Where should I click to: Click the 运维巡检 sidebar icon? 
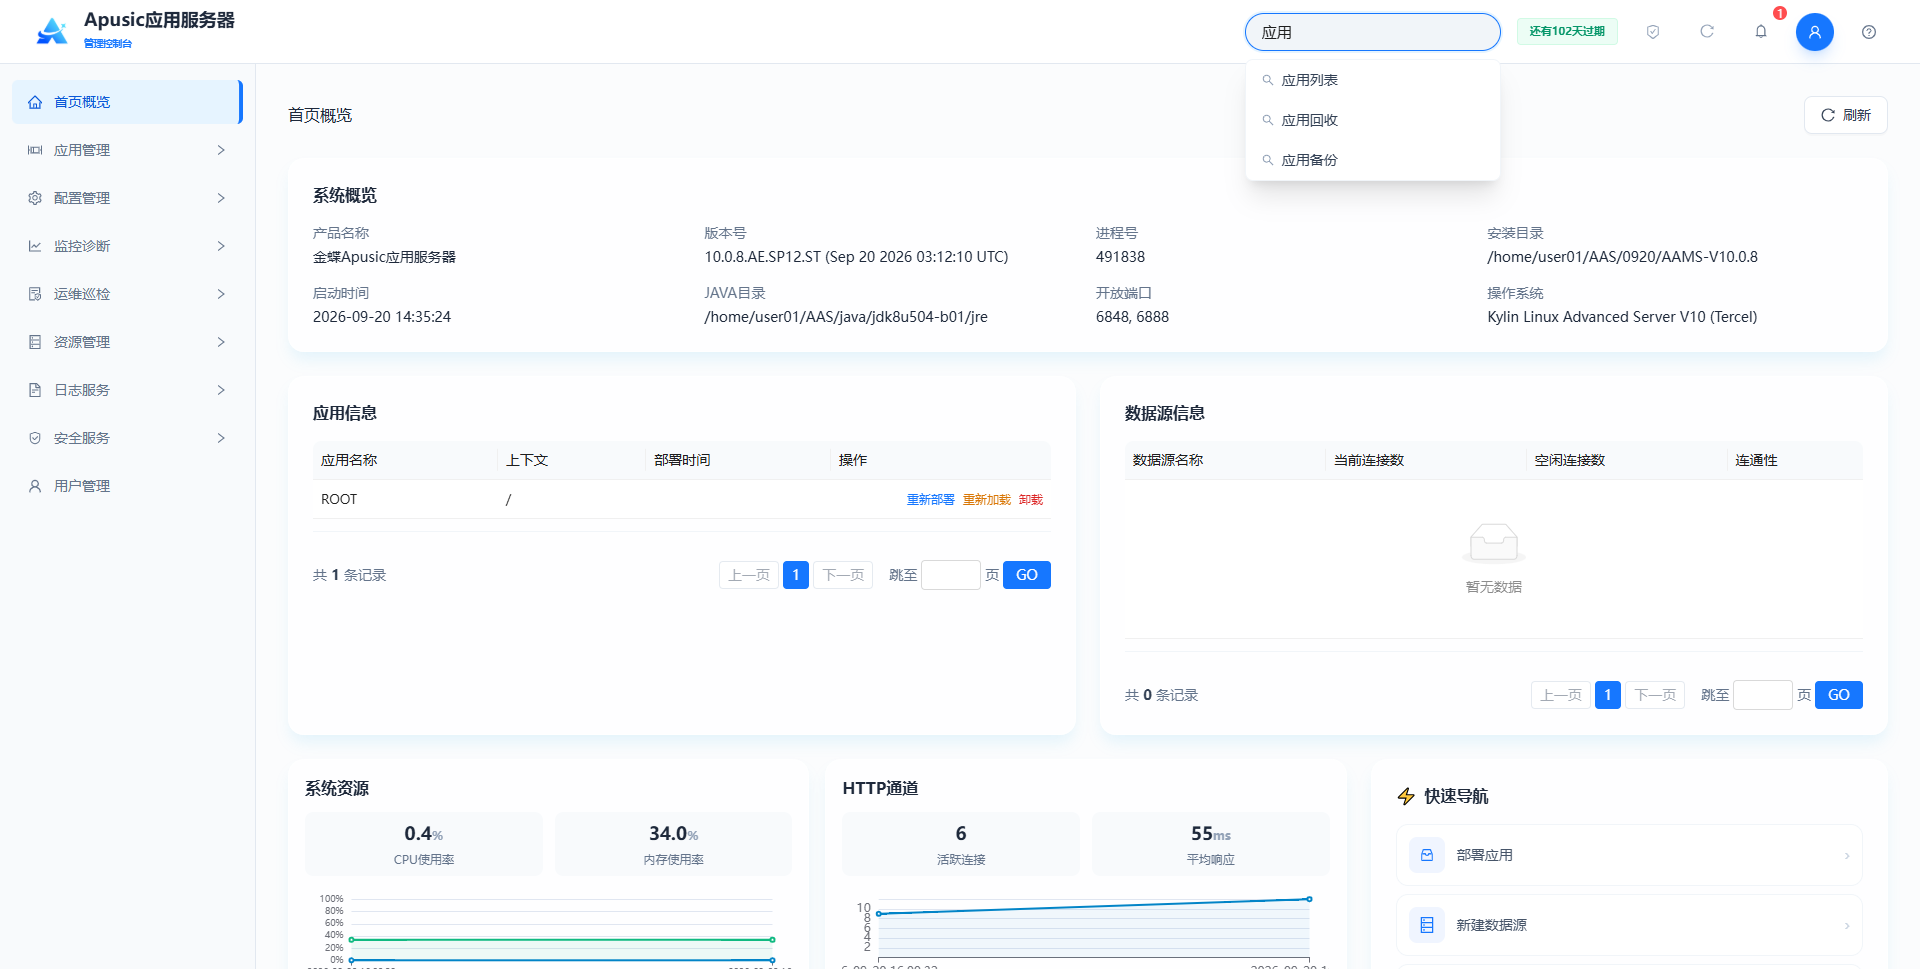coord(35,294)
